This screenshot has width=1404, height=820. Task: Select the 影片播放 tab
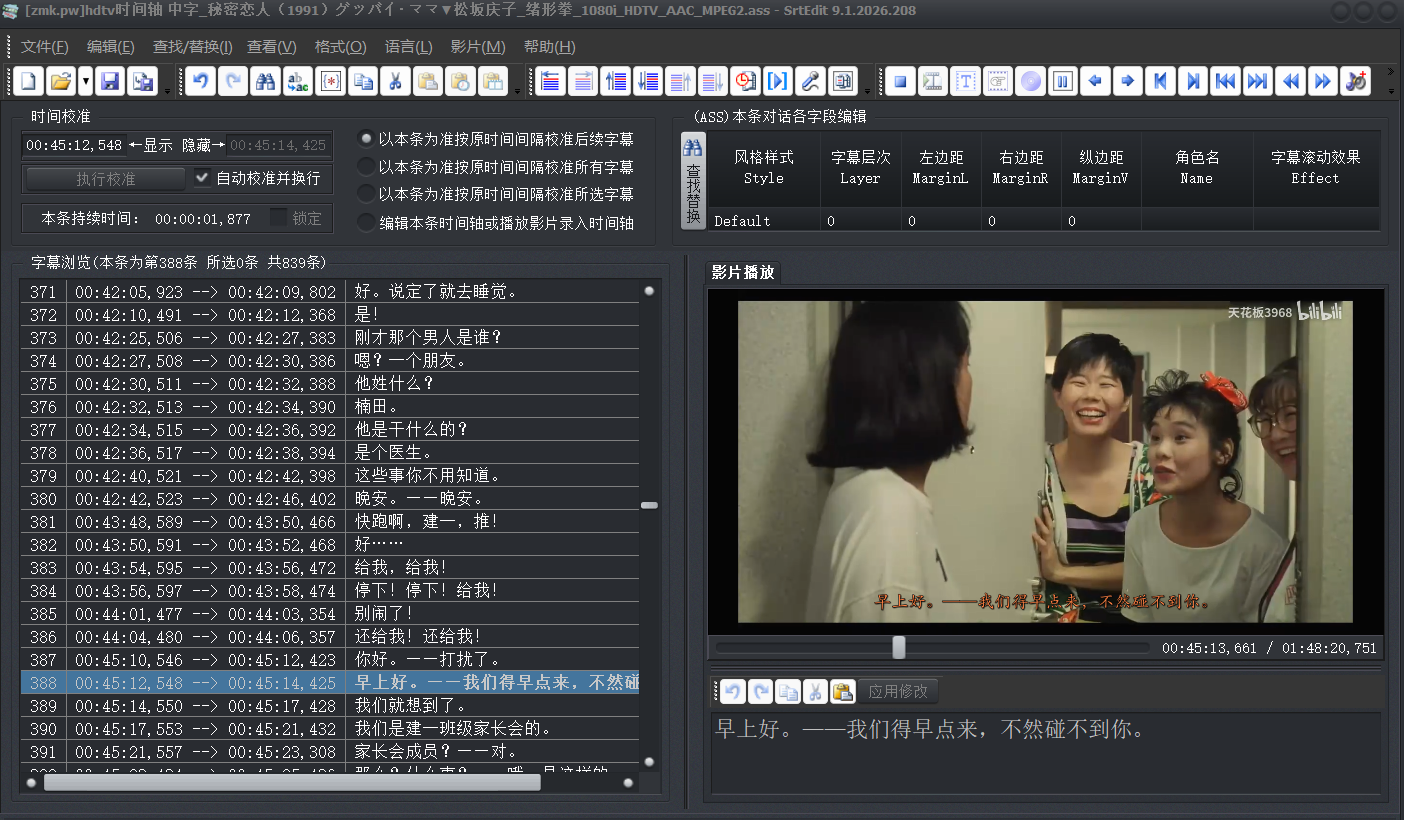[743, 272]
